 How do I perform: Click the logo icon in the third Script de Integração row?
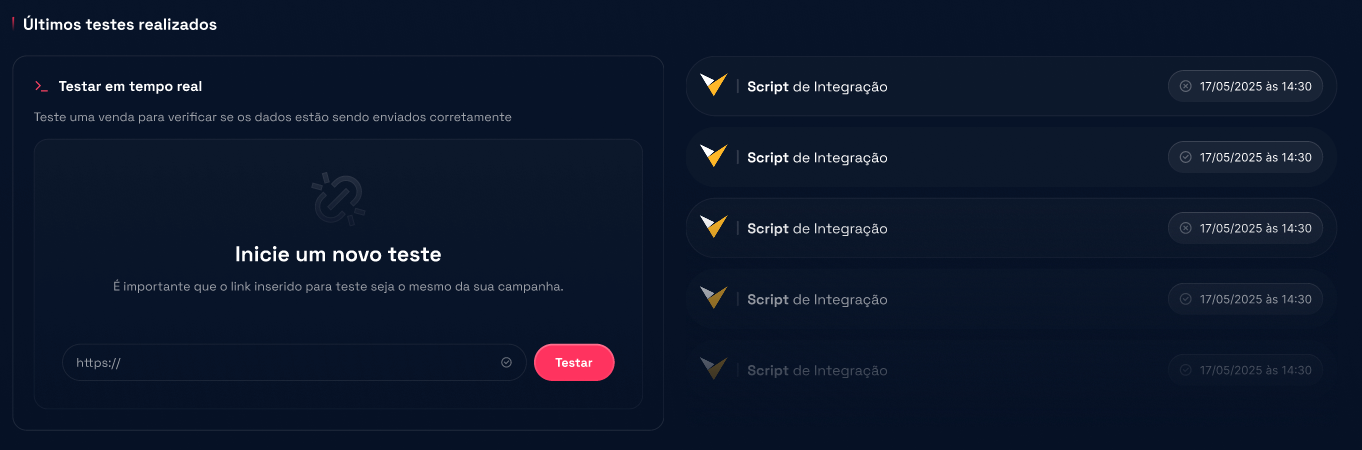click(713, 227)
